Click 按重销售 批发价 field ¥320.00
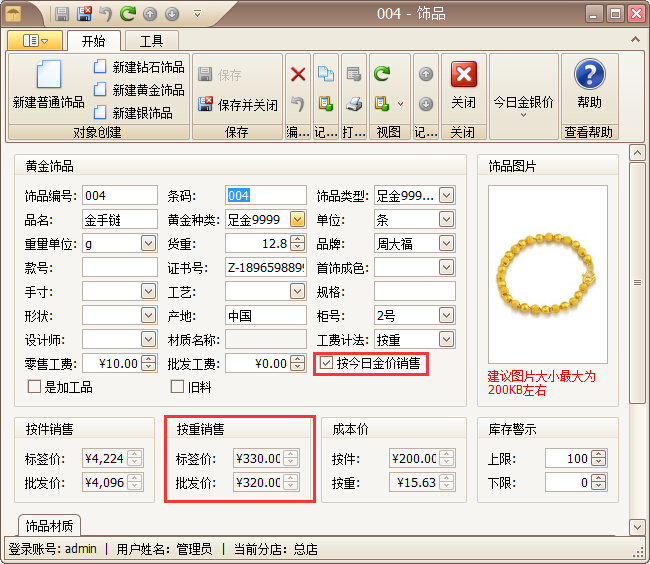Image resolution: width=650 pixels, height=564 pixels. coord(266,482)
